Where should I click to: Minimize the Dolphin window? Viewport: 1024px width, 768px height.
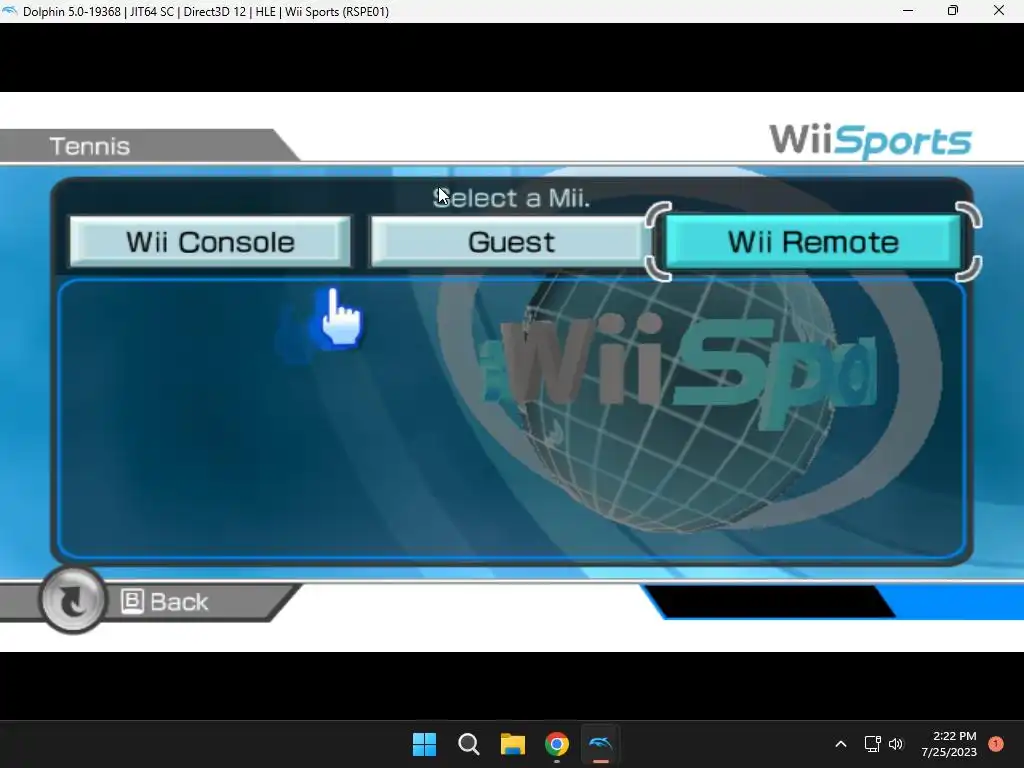908,11
